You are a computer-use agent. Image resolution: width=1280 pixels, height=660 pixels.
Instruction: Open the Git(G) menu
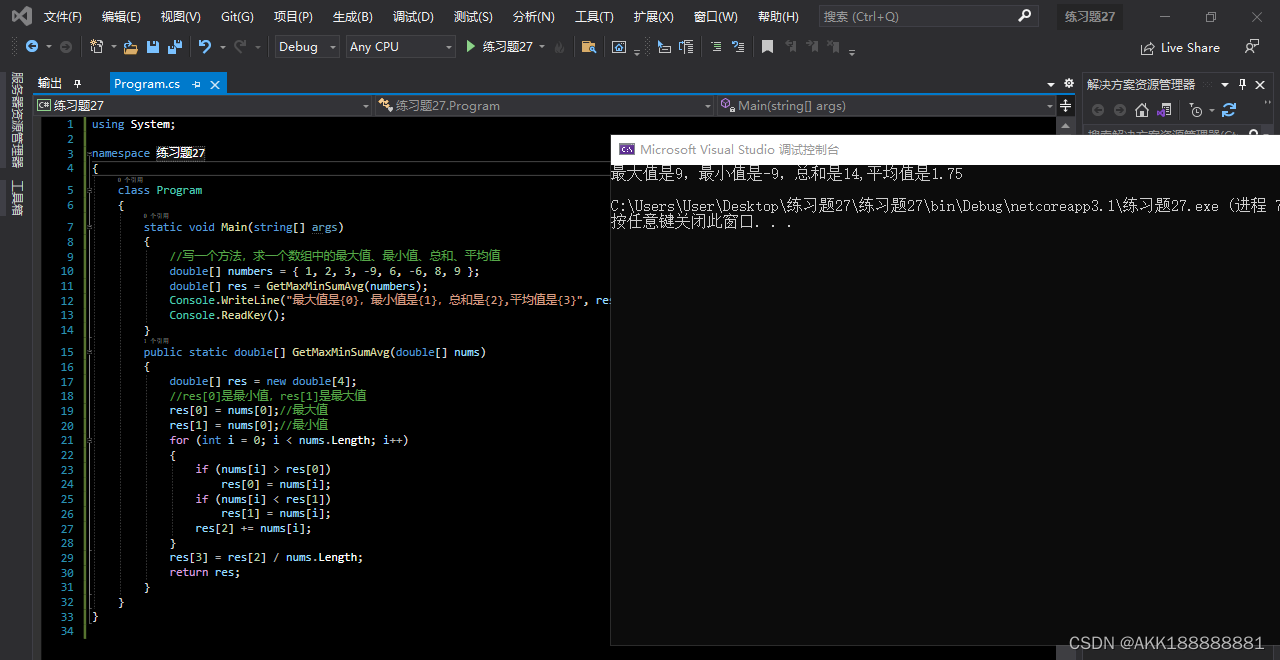237,17
